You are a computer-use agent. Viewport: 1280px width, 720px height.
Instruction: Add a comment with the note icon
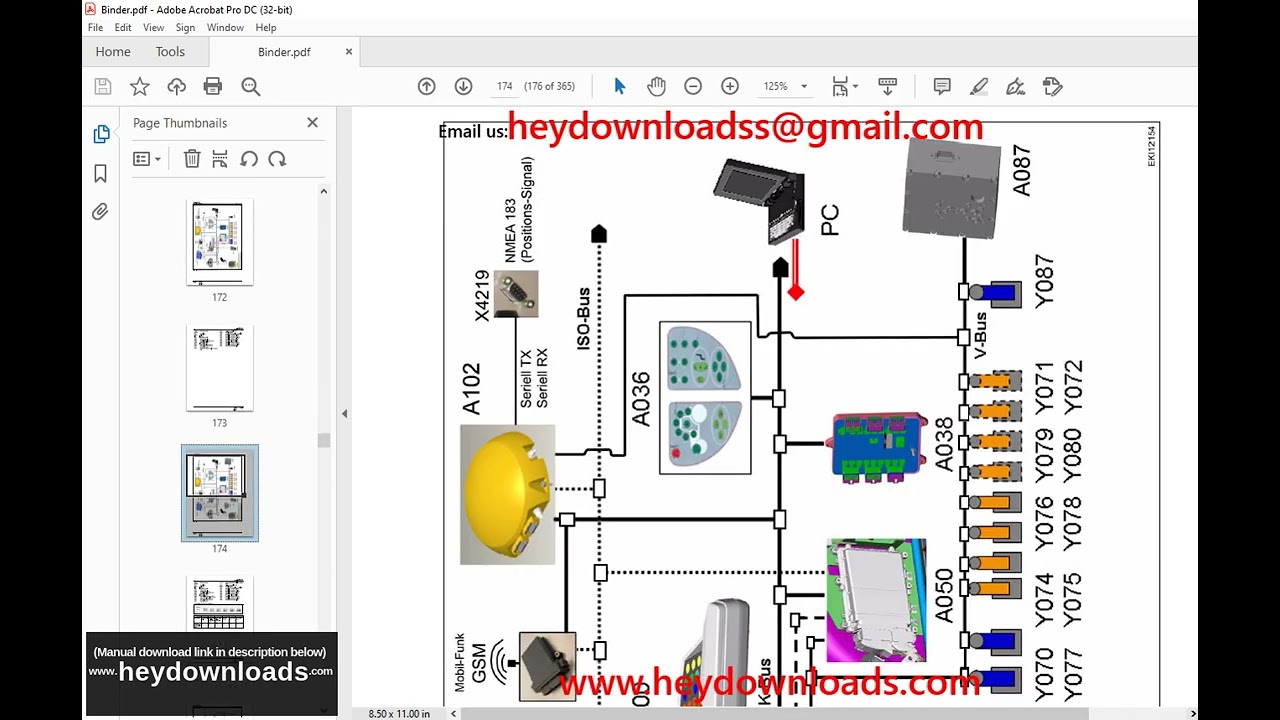click(942, 87)
